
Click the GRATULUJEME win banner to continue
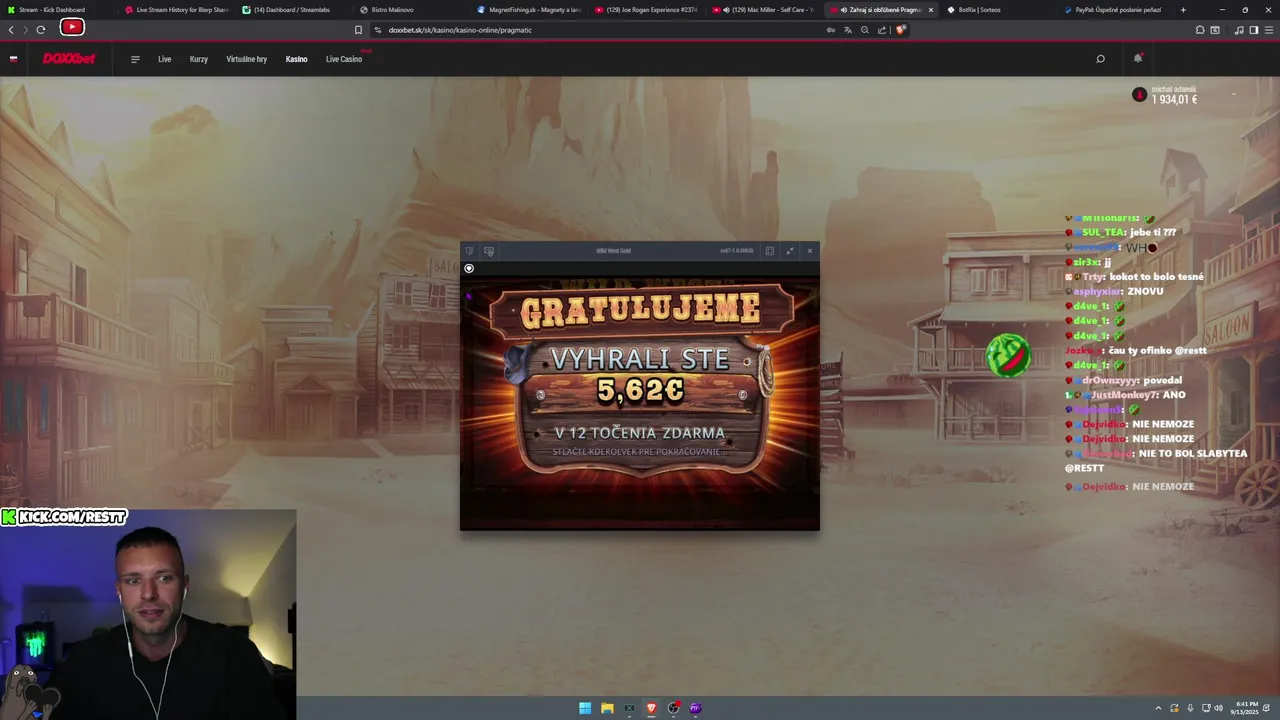pyautogui.click(x=640, y=311)
